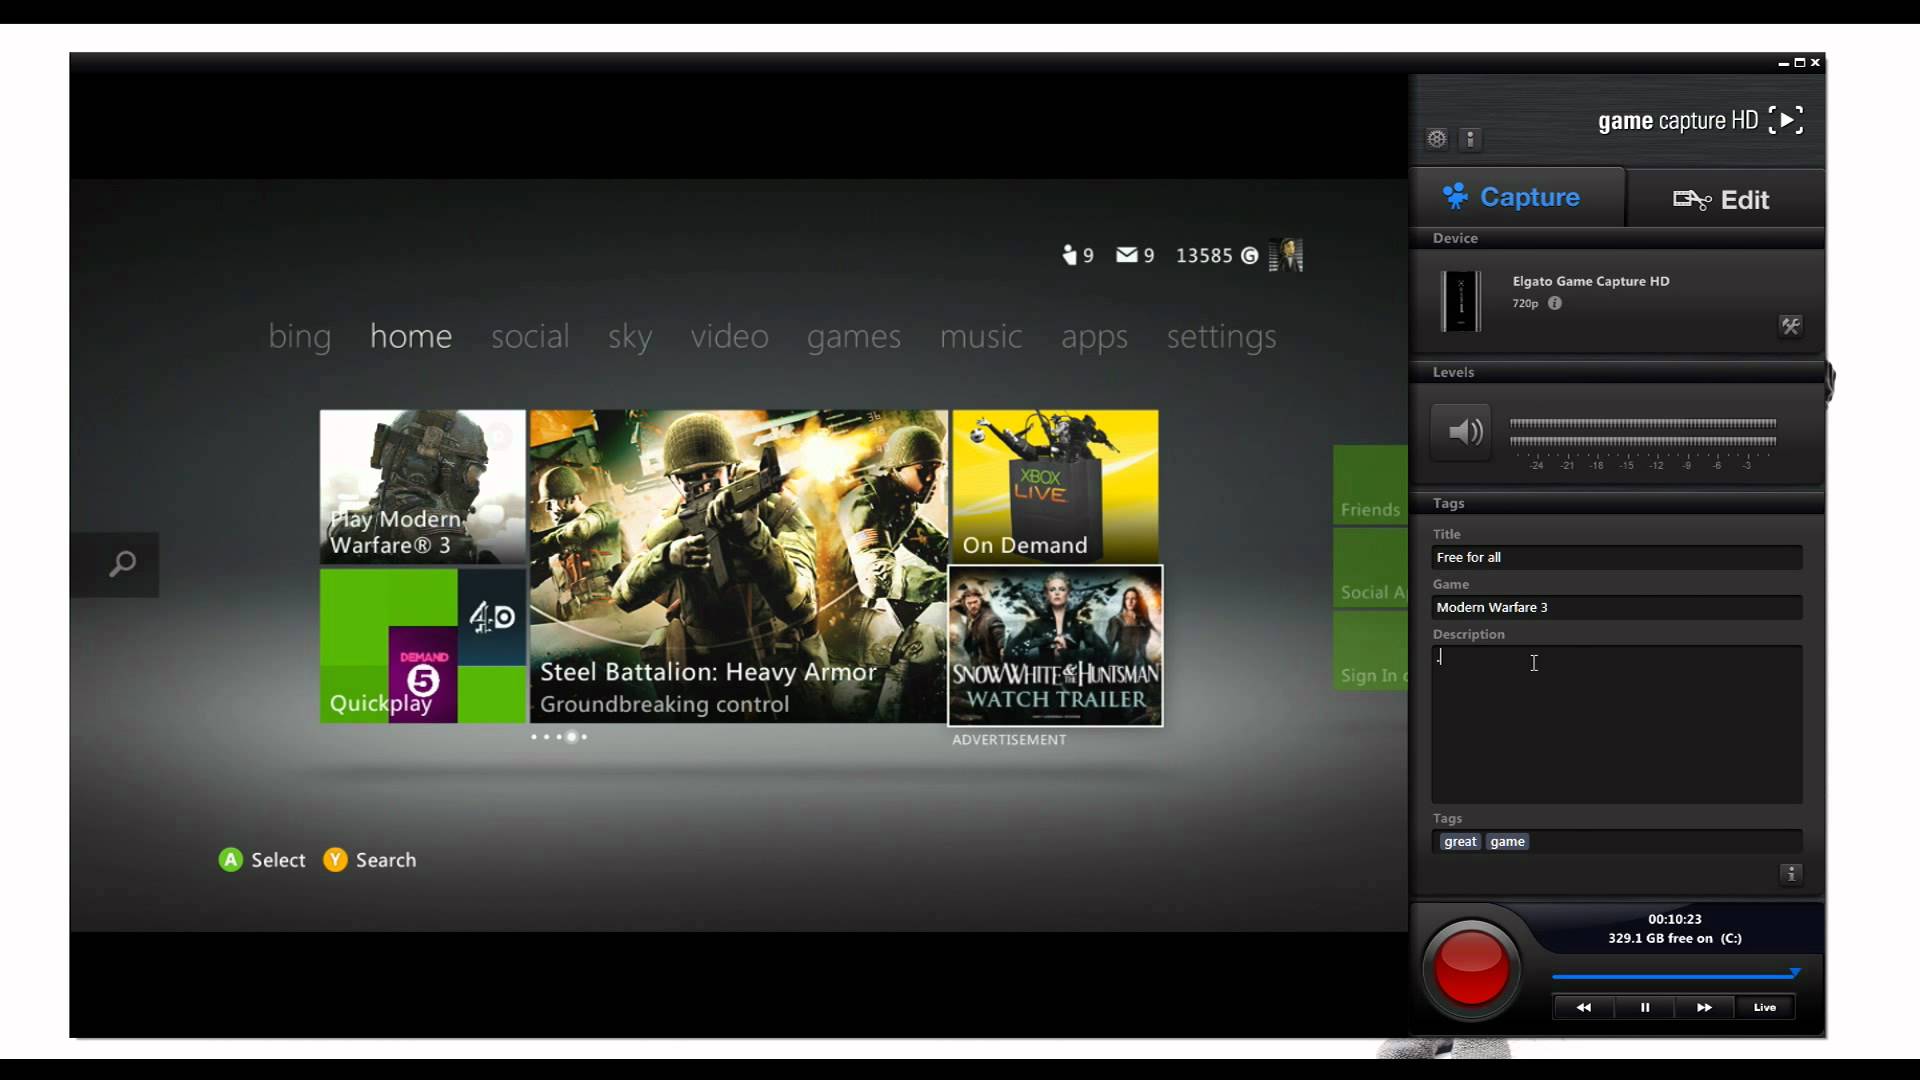Image resolution: width=1920 pixels, height=1080 pixels.
Task: Switch to the Edit tab
Action: [1725, 199]
